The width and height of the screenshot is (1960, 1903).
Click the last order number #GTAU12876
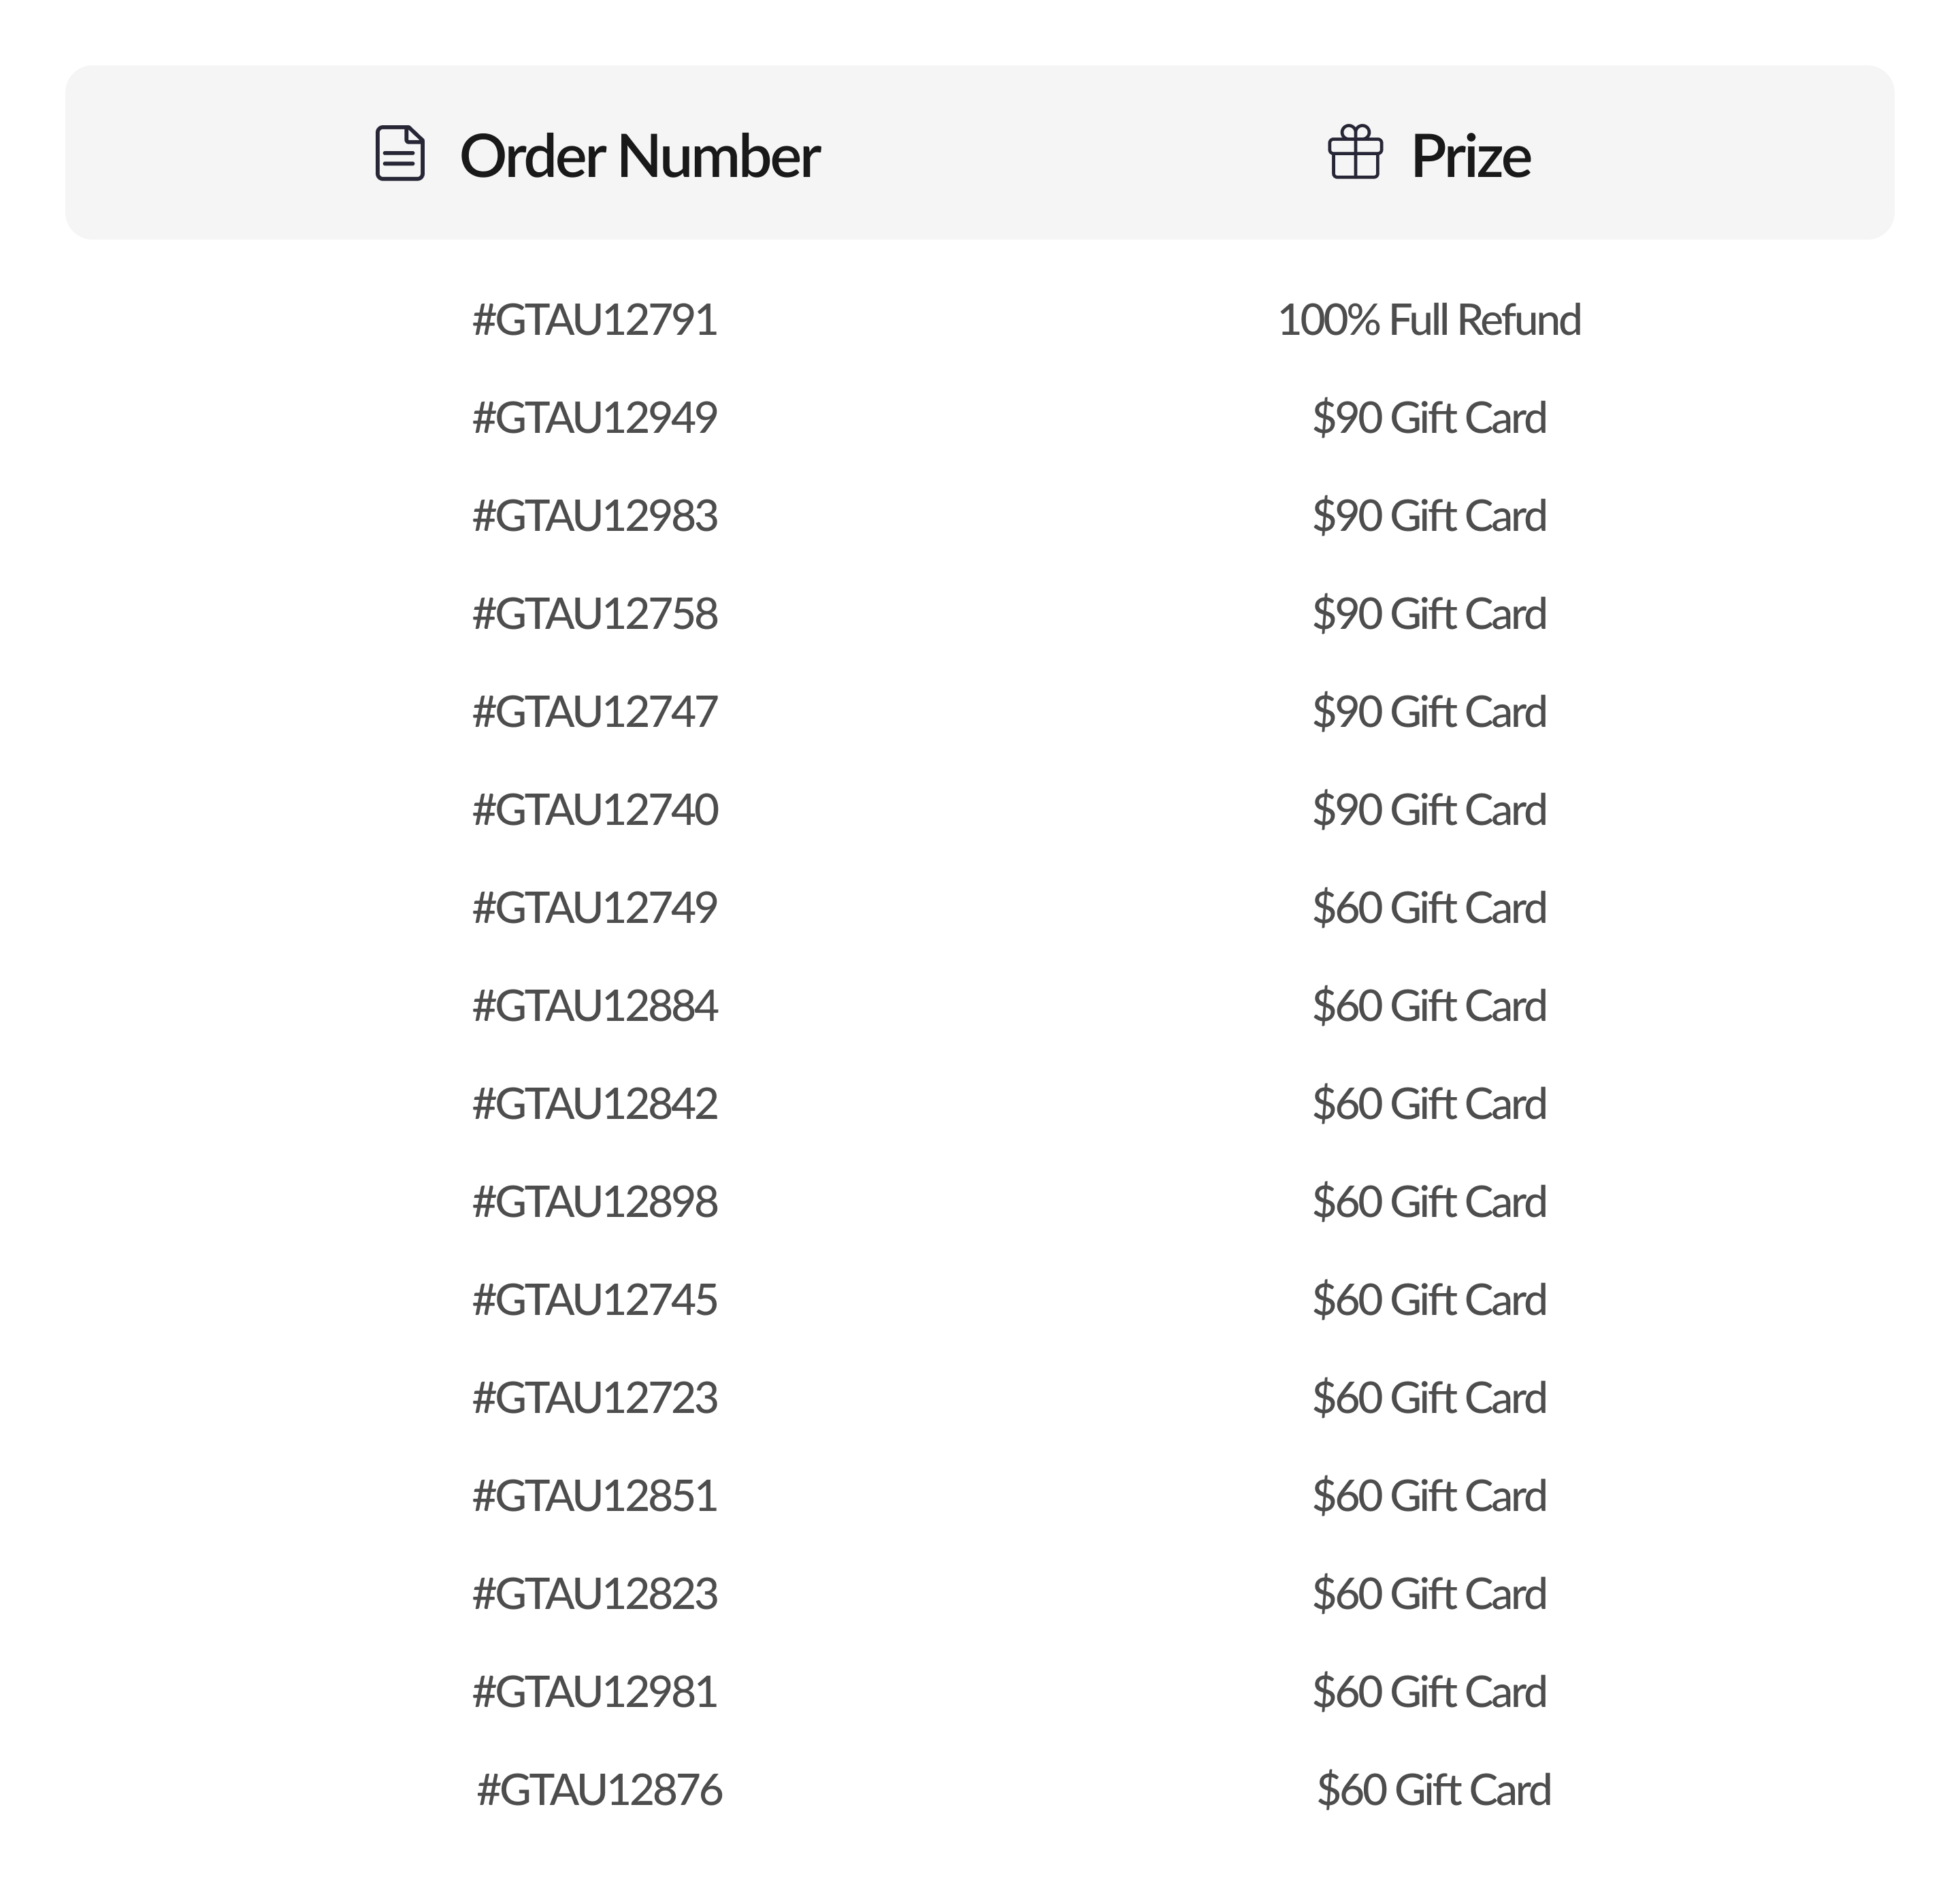pyautogui.click(x=599, y=1790)
